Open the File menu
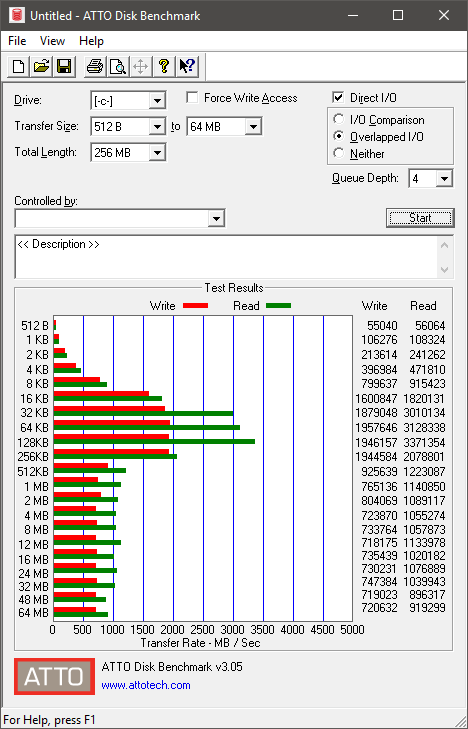 17,41
